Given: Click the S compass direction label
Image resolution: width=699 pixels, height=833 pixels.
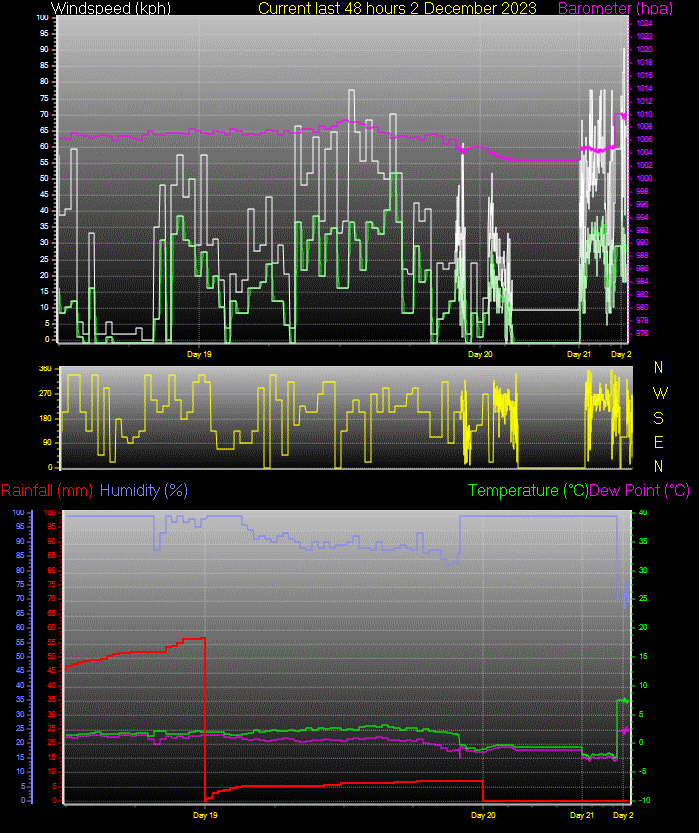Looking at the screenshot, I should point(659,417).
